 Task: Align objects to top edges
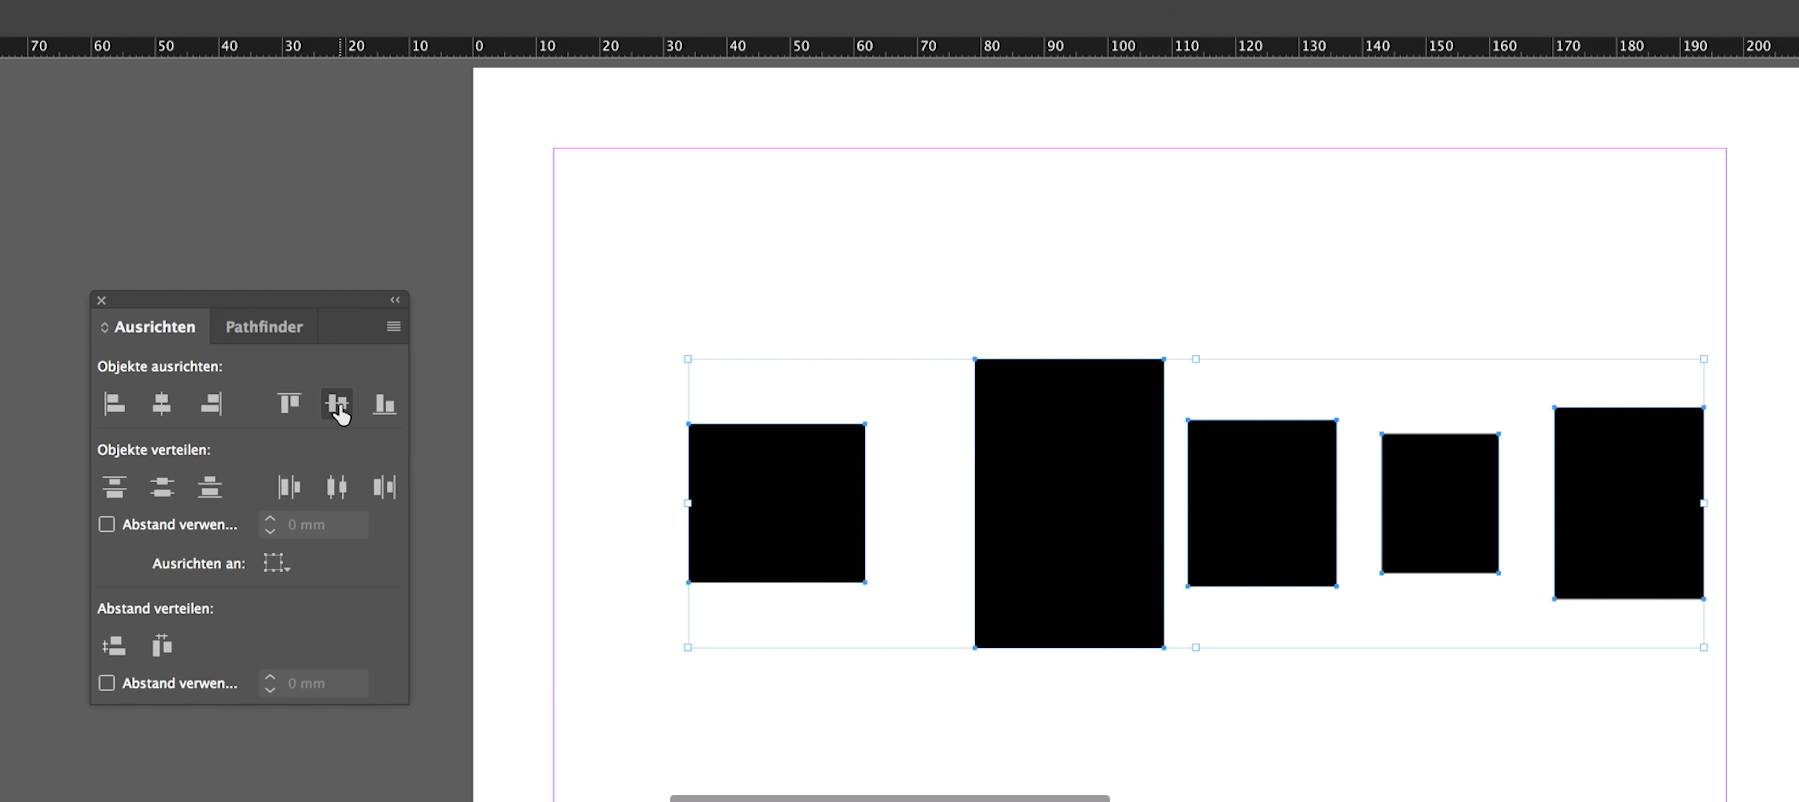point(289,404)
